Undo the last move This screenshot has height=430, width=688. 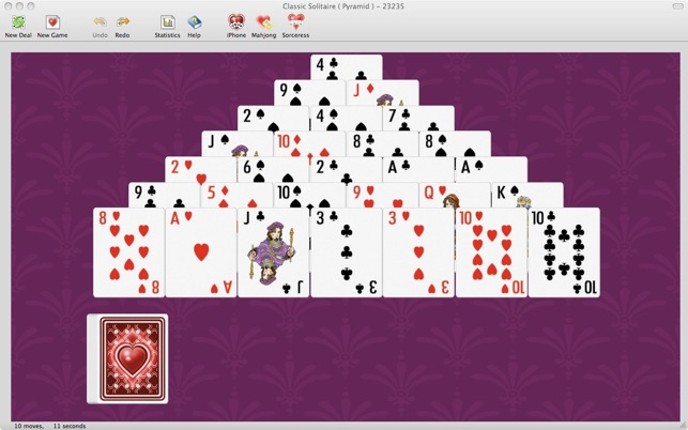click(x=100, y=26)
